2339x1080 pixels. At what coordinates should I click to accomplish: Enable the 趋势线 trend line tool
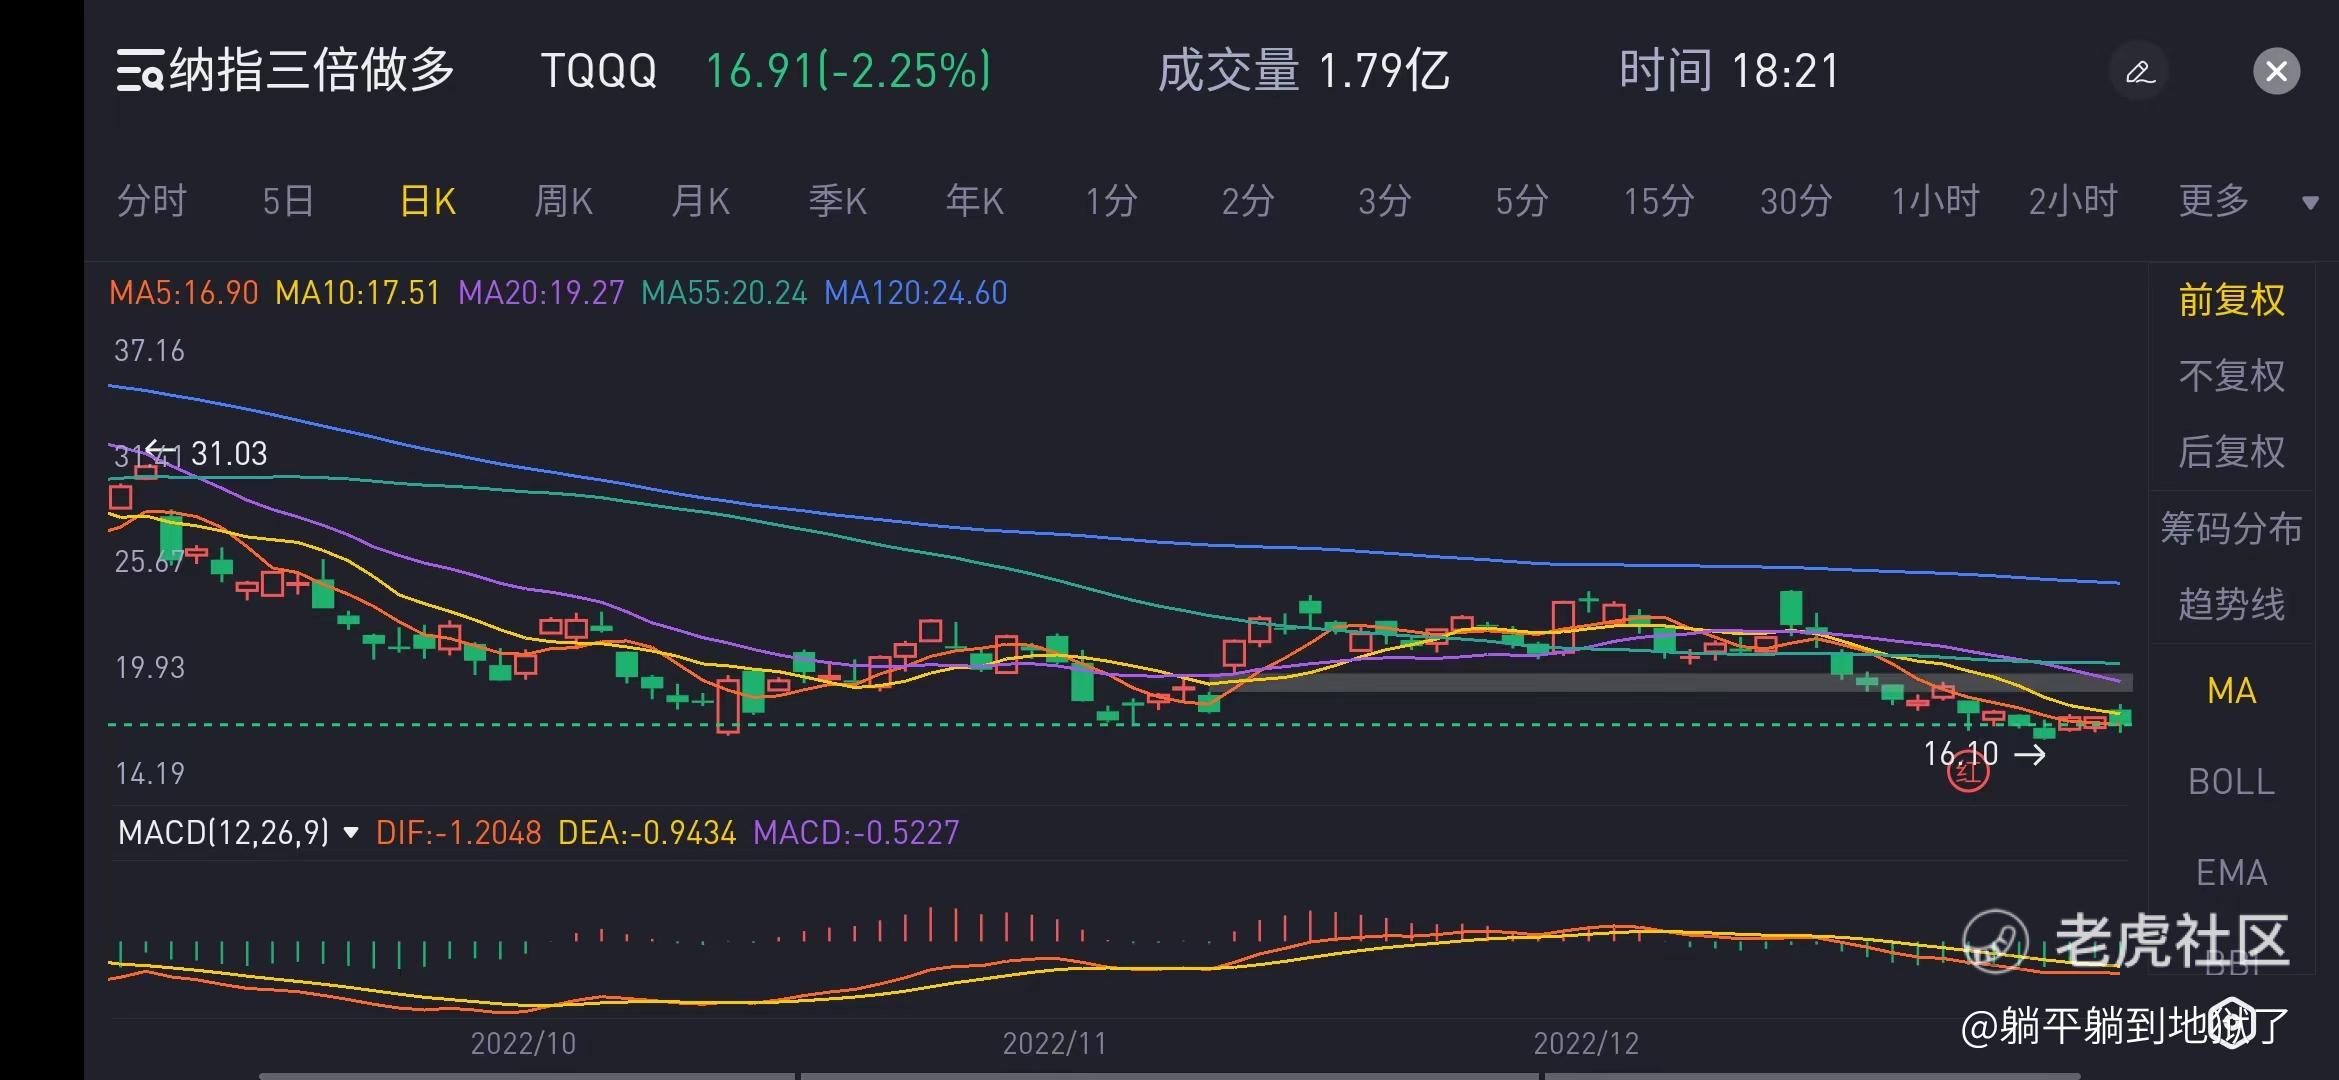[2232, 604]
